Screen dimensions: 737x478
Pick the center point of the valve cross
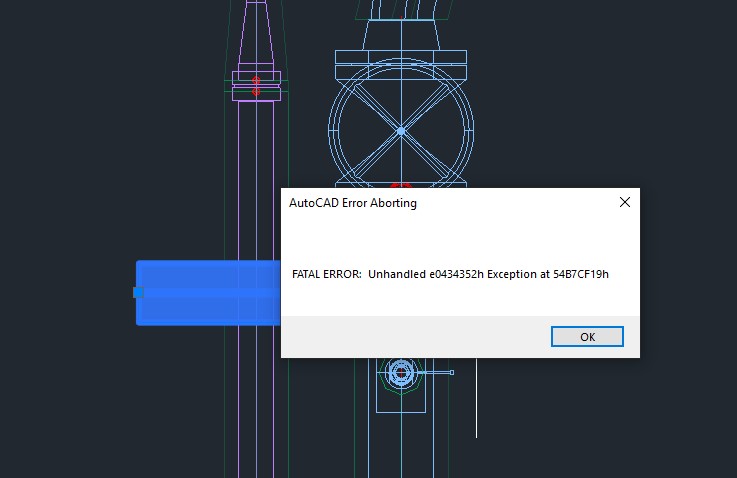click(x=401, y=131)
